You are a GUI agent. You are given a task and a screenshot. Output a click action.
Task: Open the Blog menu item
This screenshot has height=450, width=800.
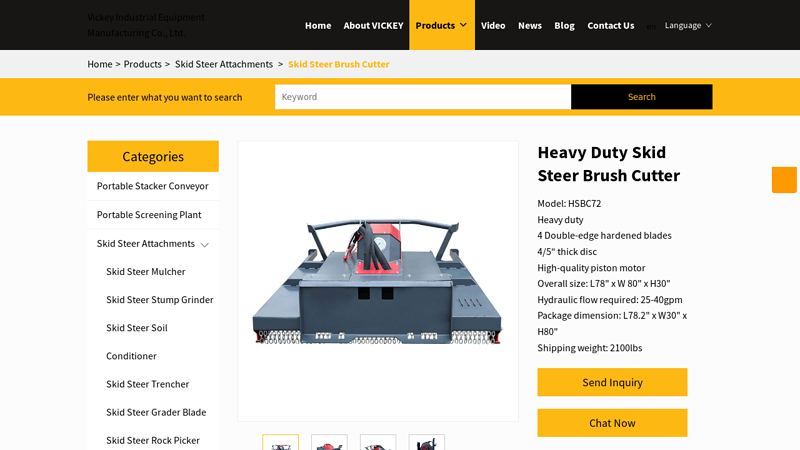pyautogui.click(x=564, y=25)
